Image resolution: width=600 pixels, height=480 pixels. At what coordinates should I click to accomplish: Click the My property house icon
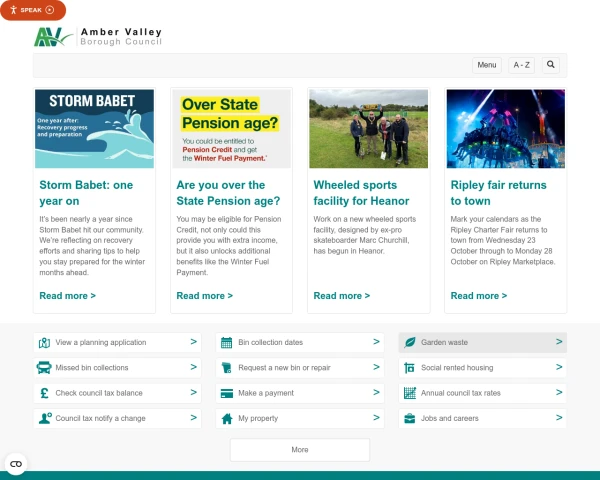tap(227, 418)
